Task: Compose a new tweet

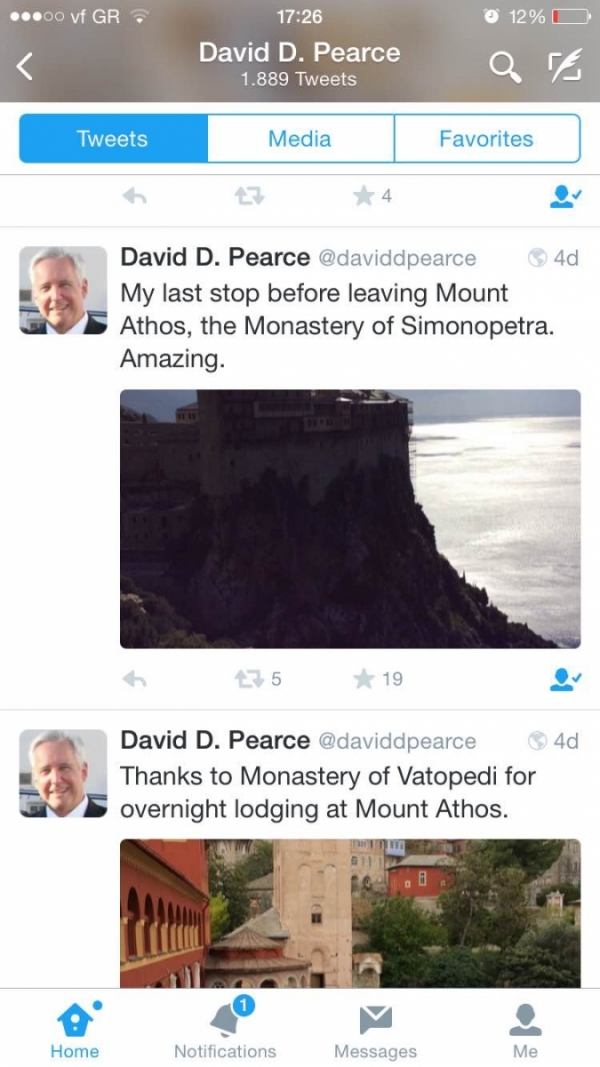Action: [x=565, y=67]
